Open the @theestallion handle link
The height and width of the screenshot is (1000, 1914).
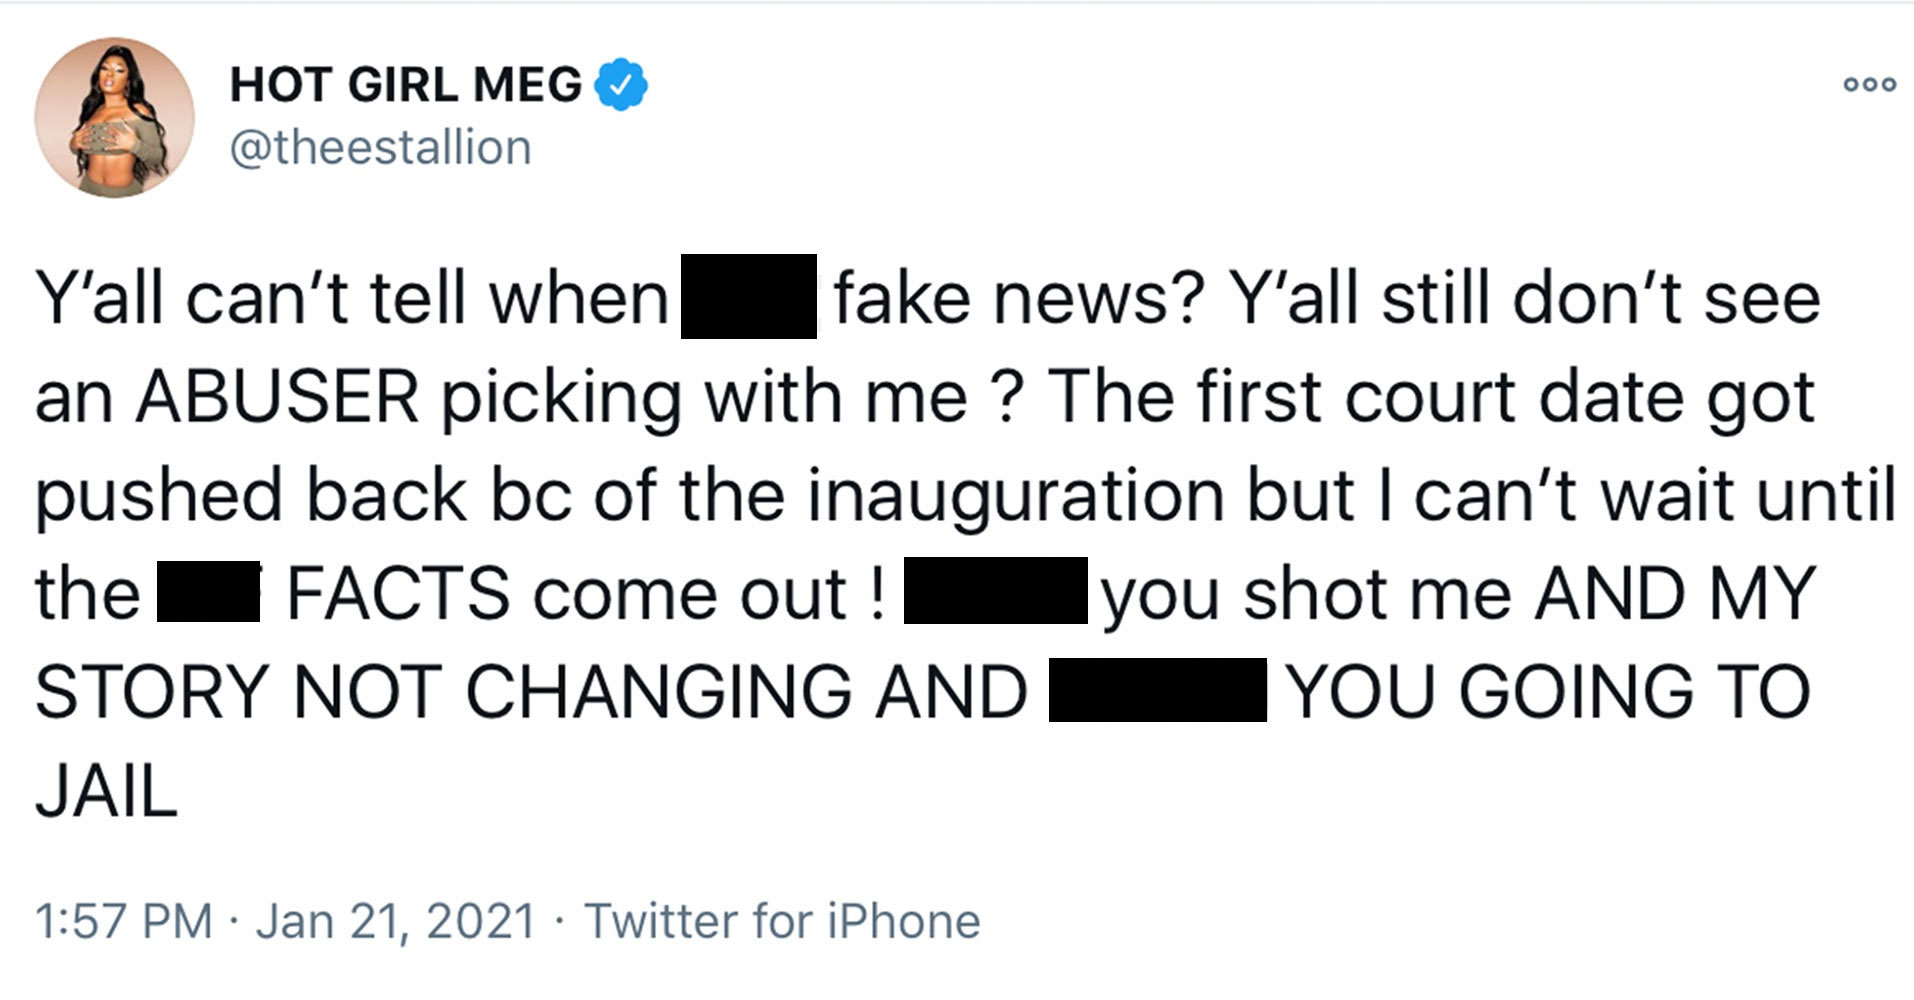380,148
